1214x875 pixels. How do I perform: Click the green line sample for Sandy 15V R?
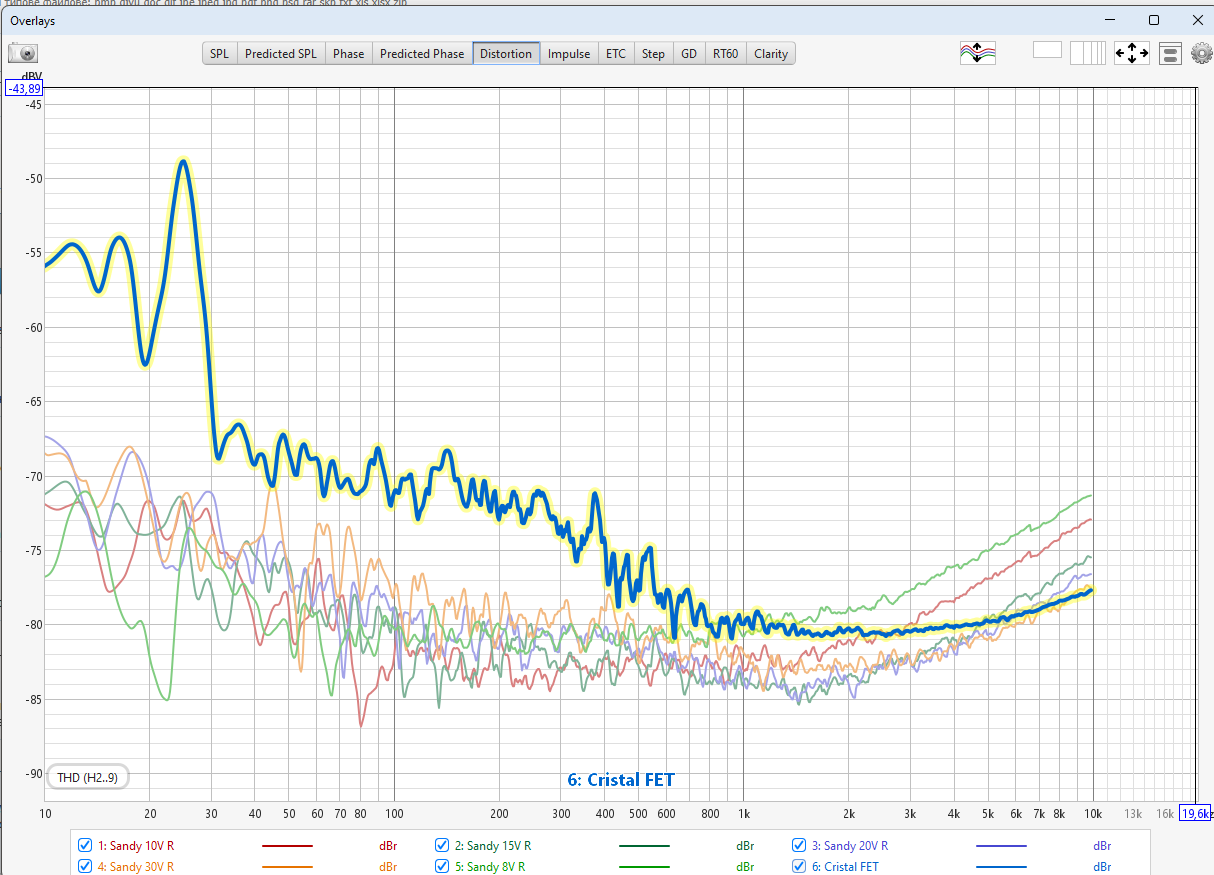pos(644,846)
